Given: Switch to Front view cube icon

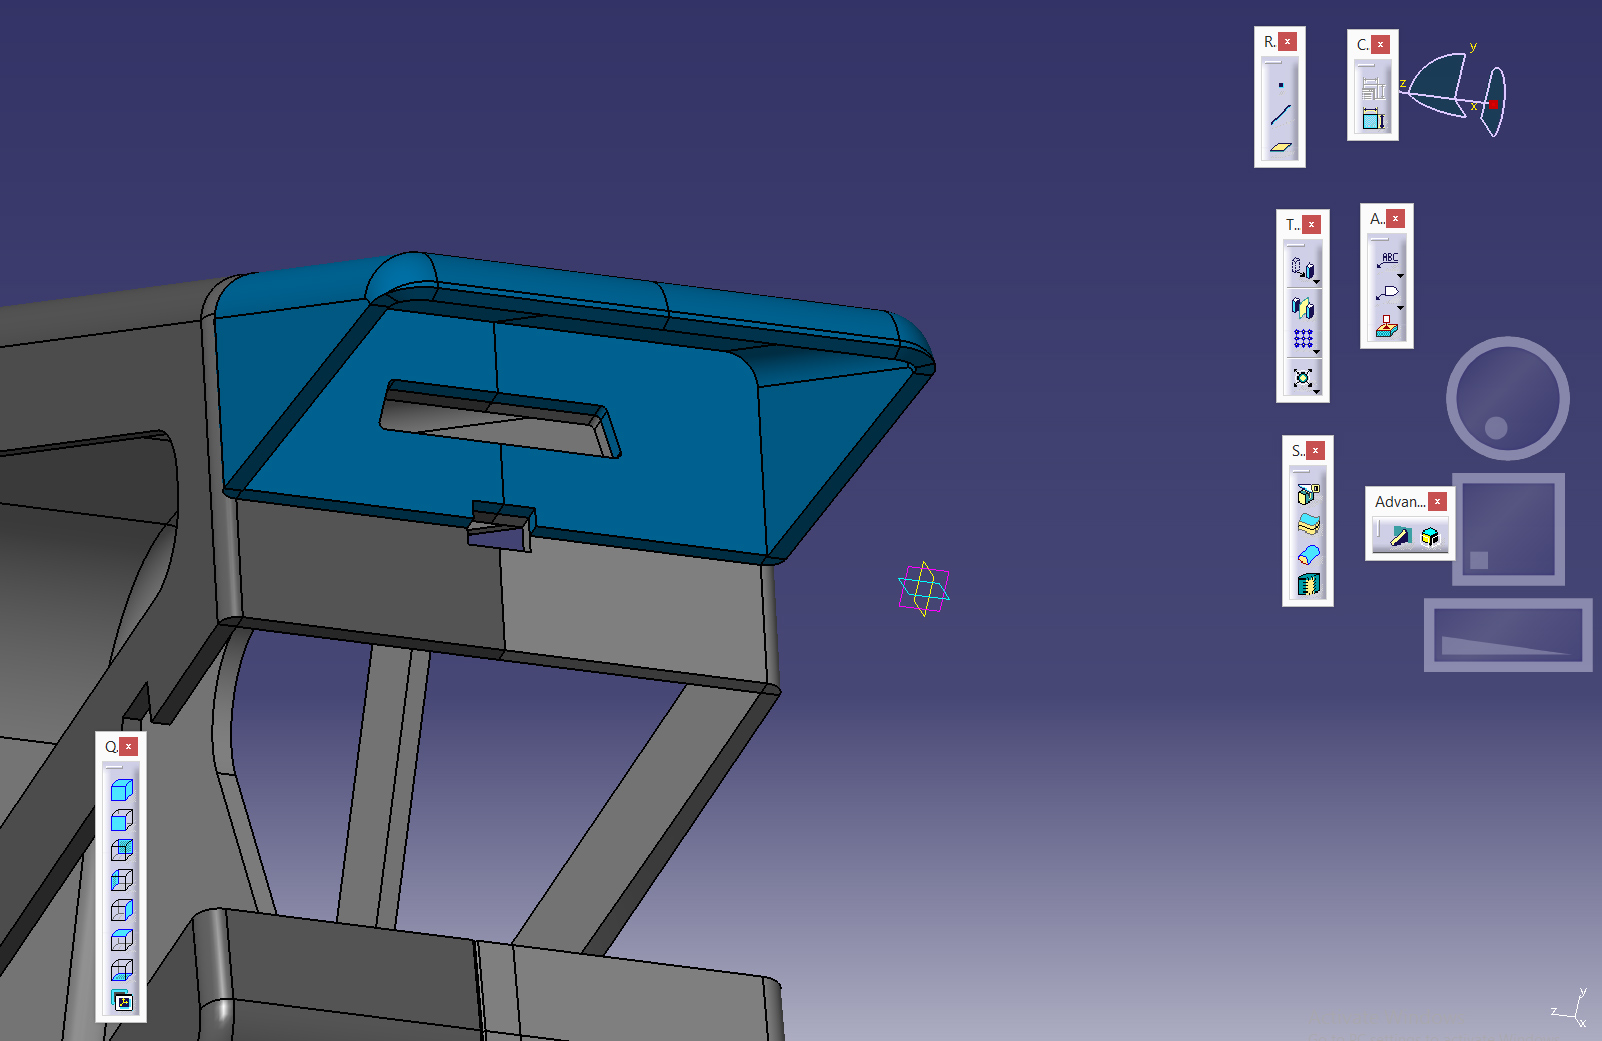Looking at the screenshot, I should point(121,820).
